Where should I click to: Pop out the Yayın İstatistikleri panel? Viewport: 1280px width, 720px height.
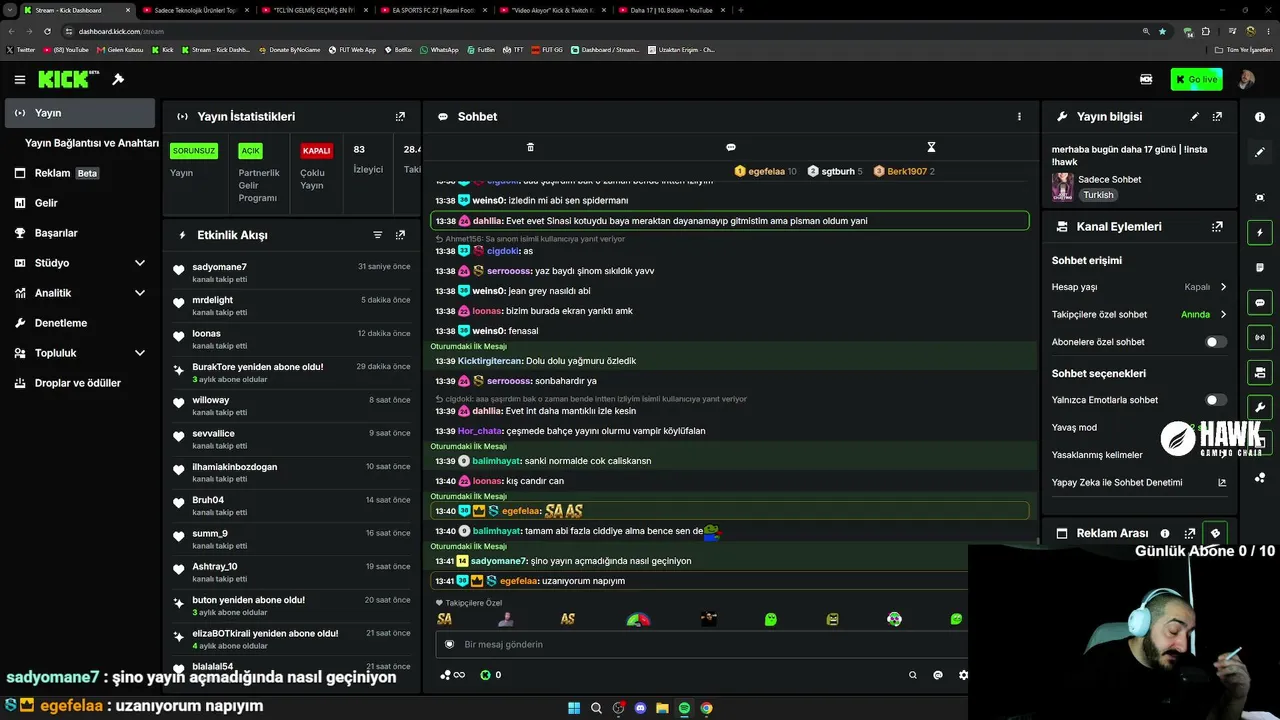400,117
